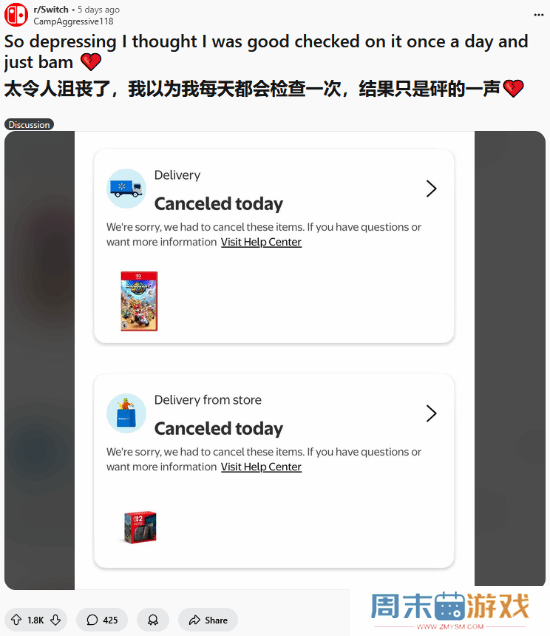The image size is (550, 636).
Task: Click the first Canceled today heading
Action: [x=219, y=204]
